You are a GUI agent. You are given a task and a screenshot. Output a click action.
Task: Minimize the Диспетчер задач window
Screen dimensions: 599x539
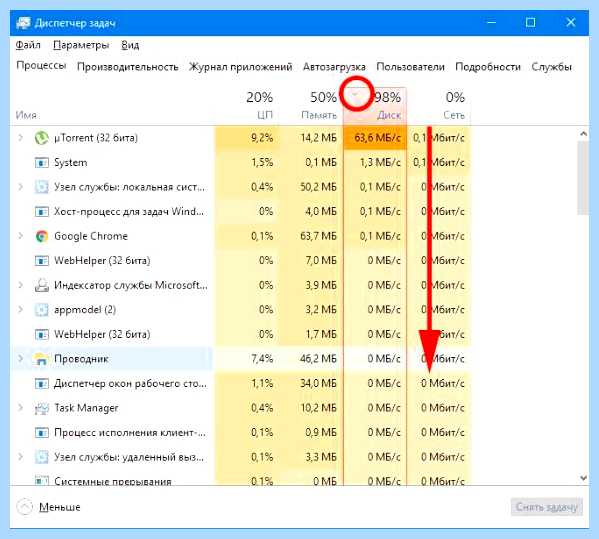492,23
